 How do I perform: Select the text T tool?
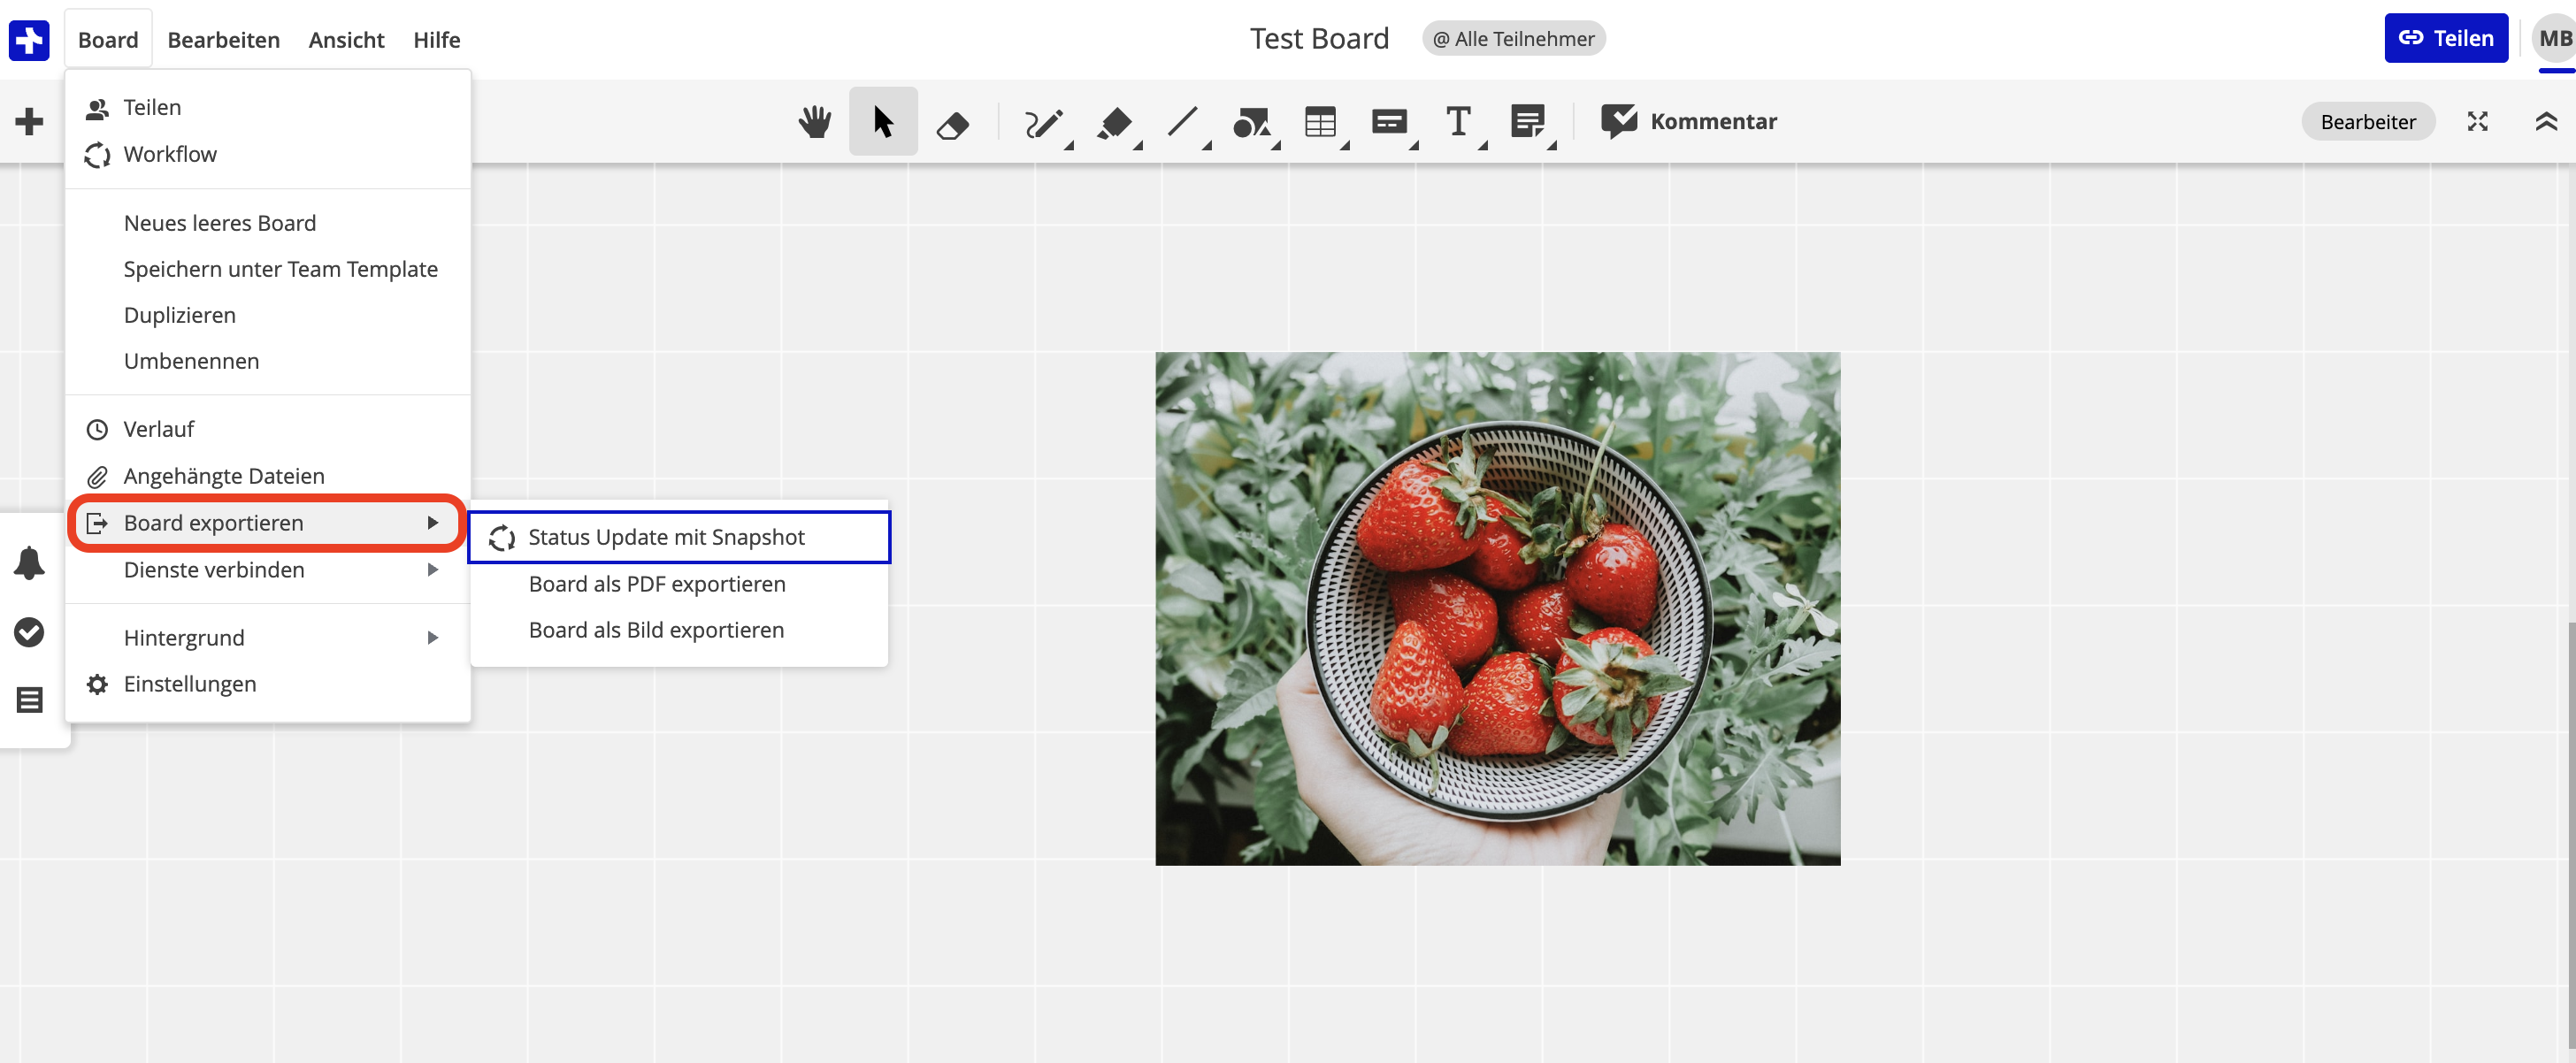tap(1458, 122)
